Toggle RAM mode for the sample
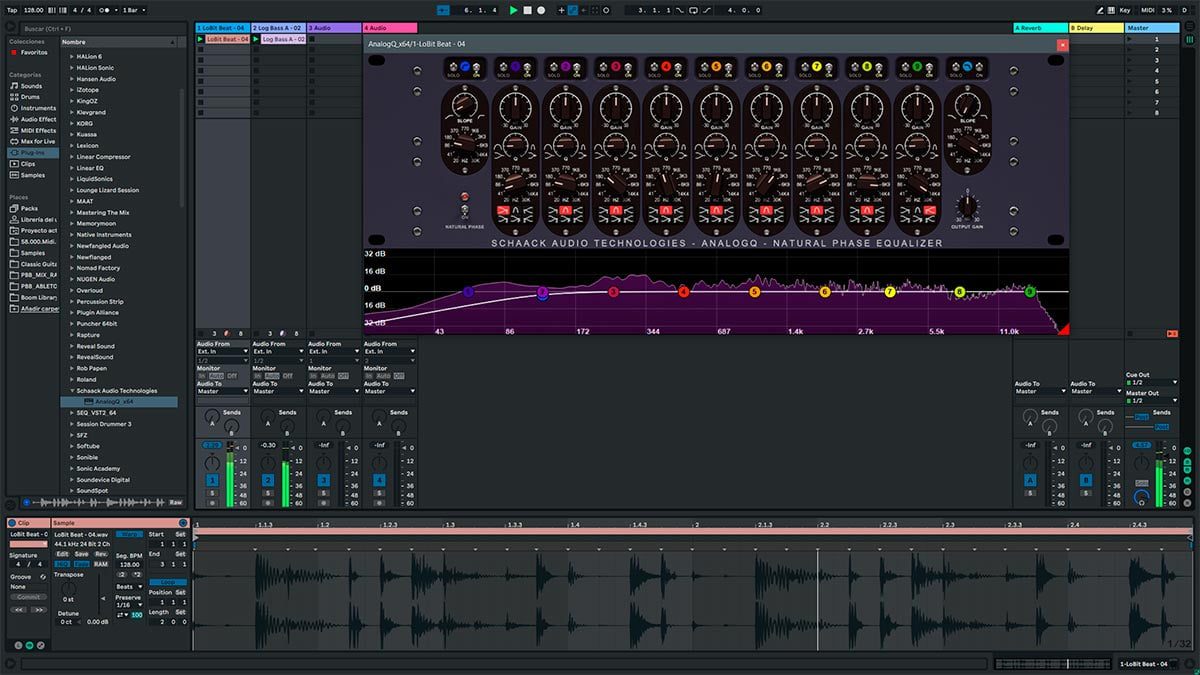The image size is (1200, 675). (101, 564)
